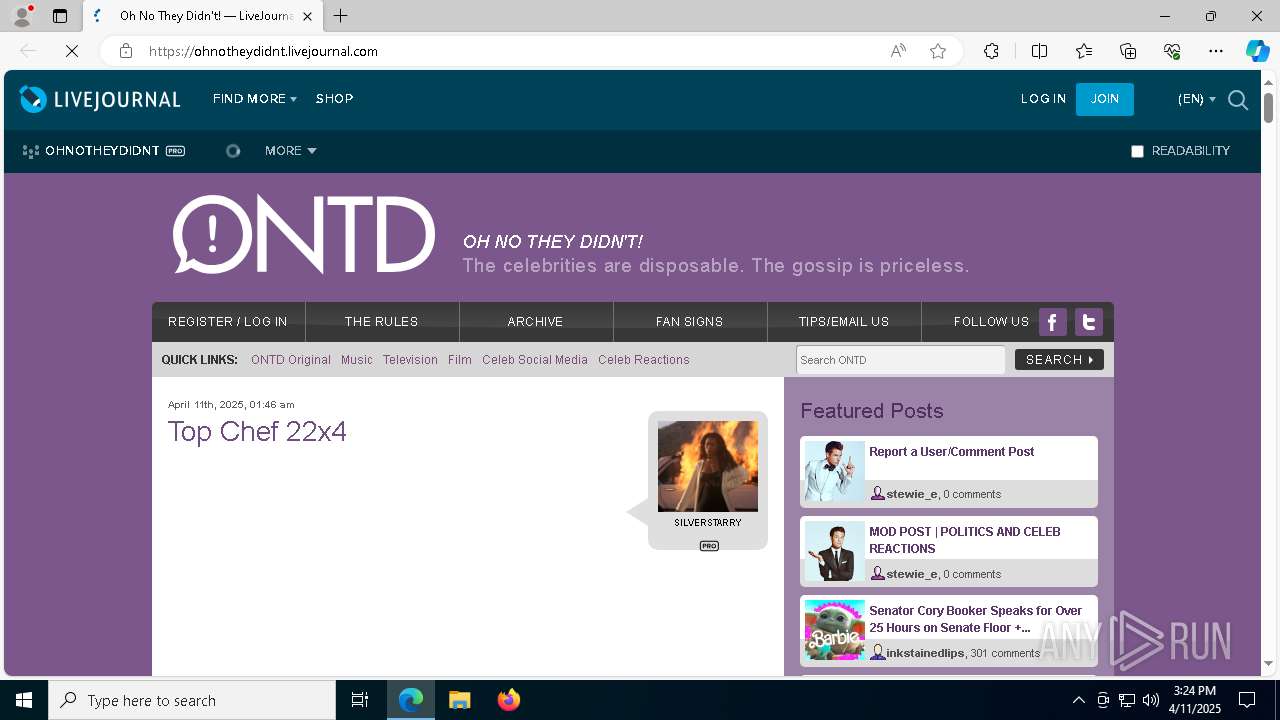The height and width of the screenshot is (720, 1280).
Task: Click the Log In link
Action: [1043, 99]
